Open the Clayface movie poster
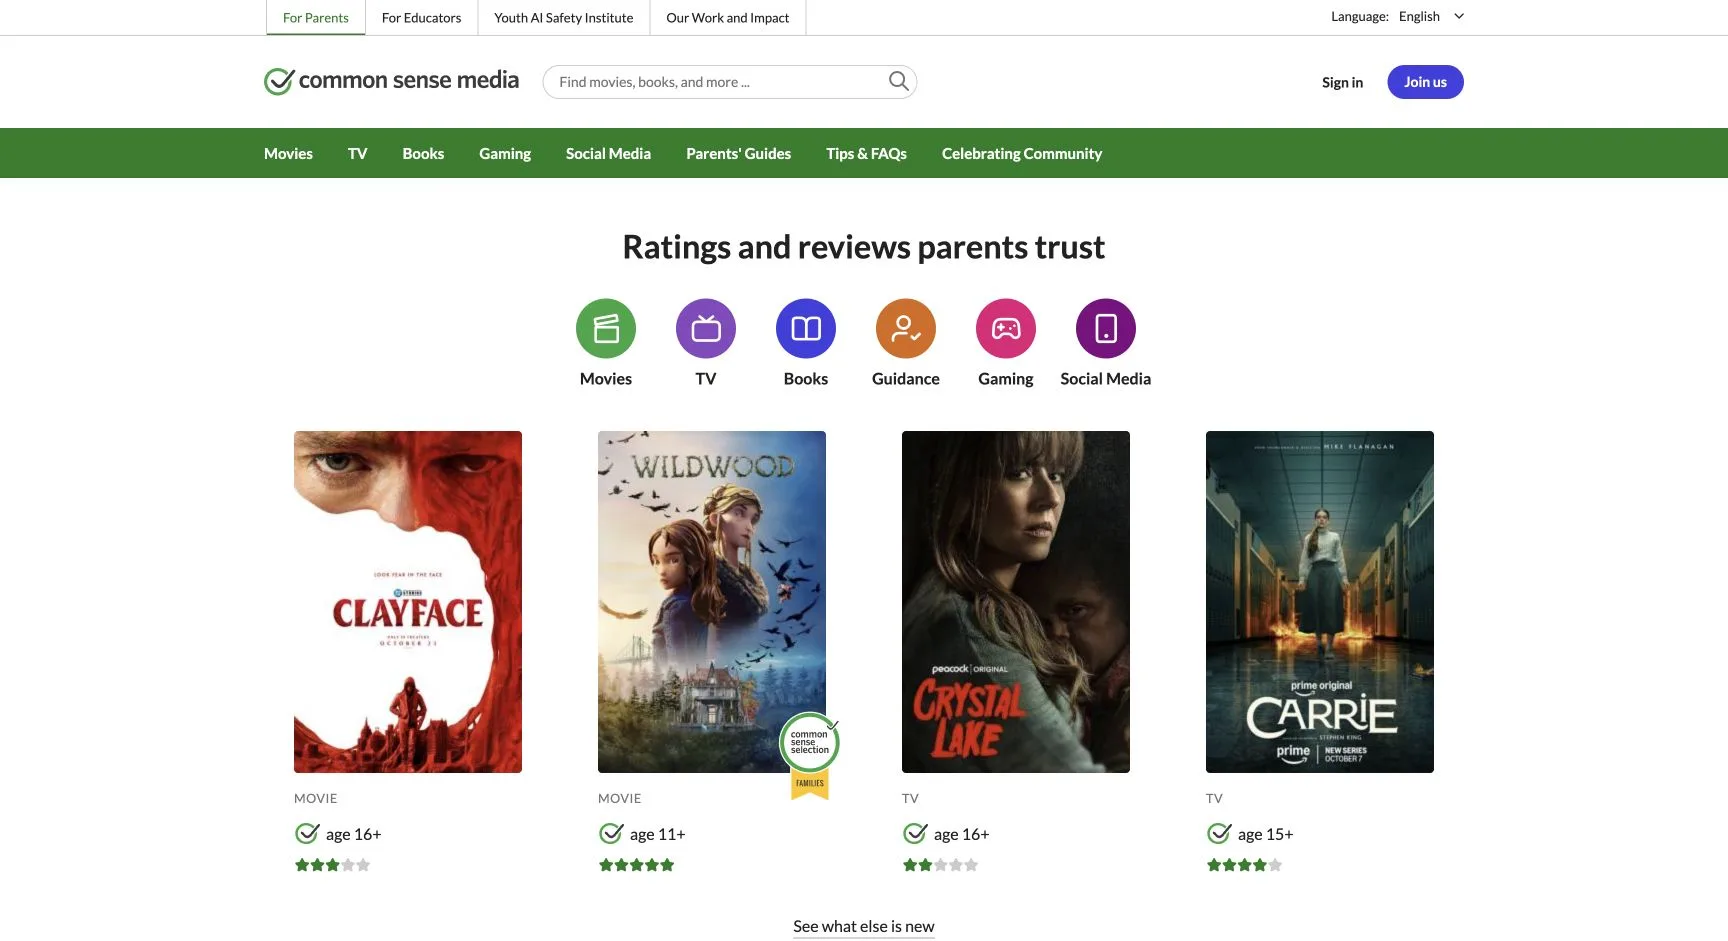The image size is (1728, 941). [408, 602]
